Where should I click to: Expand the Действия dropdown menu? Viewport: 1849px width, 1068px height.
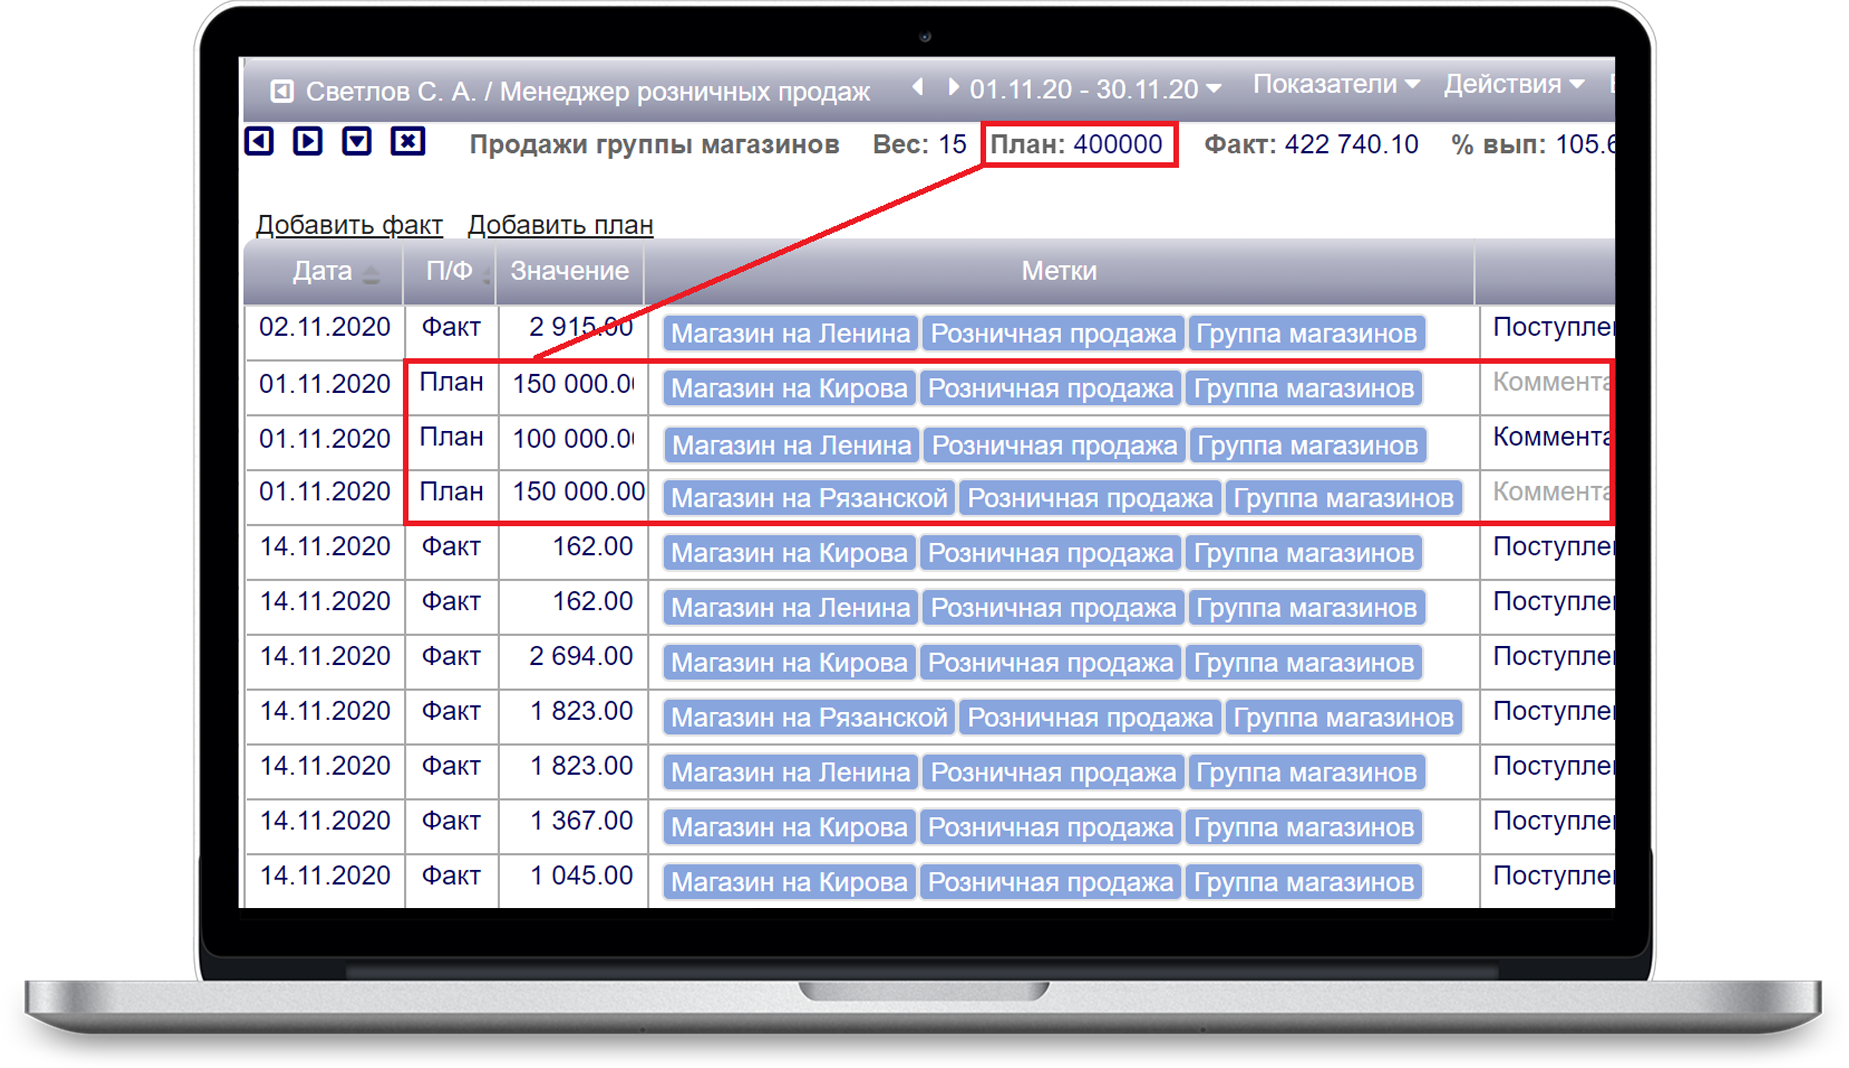click(x=1513, y=85)
